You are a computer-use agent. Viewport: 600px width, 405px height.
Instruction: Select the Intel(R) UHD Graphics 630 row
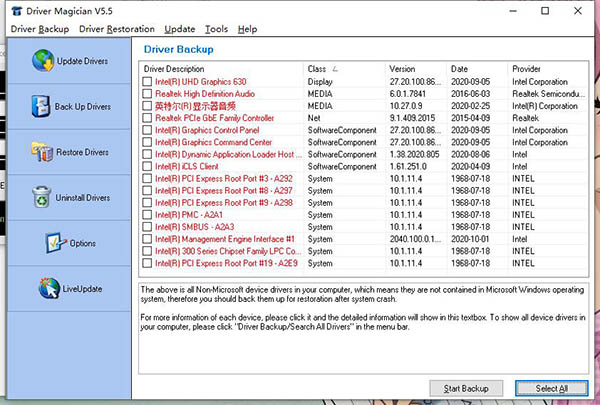pyautogui.click(x=364, y=82)
